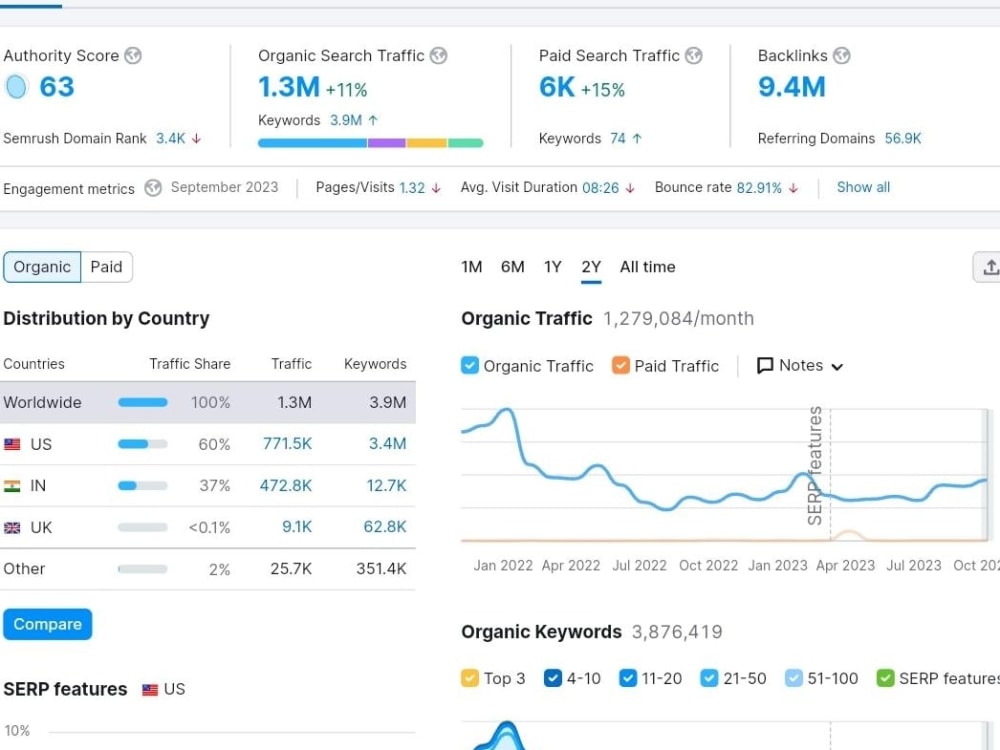Open the Notes dropdown chevron
The image size is (1000, 750).
[x=837, y=367]
